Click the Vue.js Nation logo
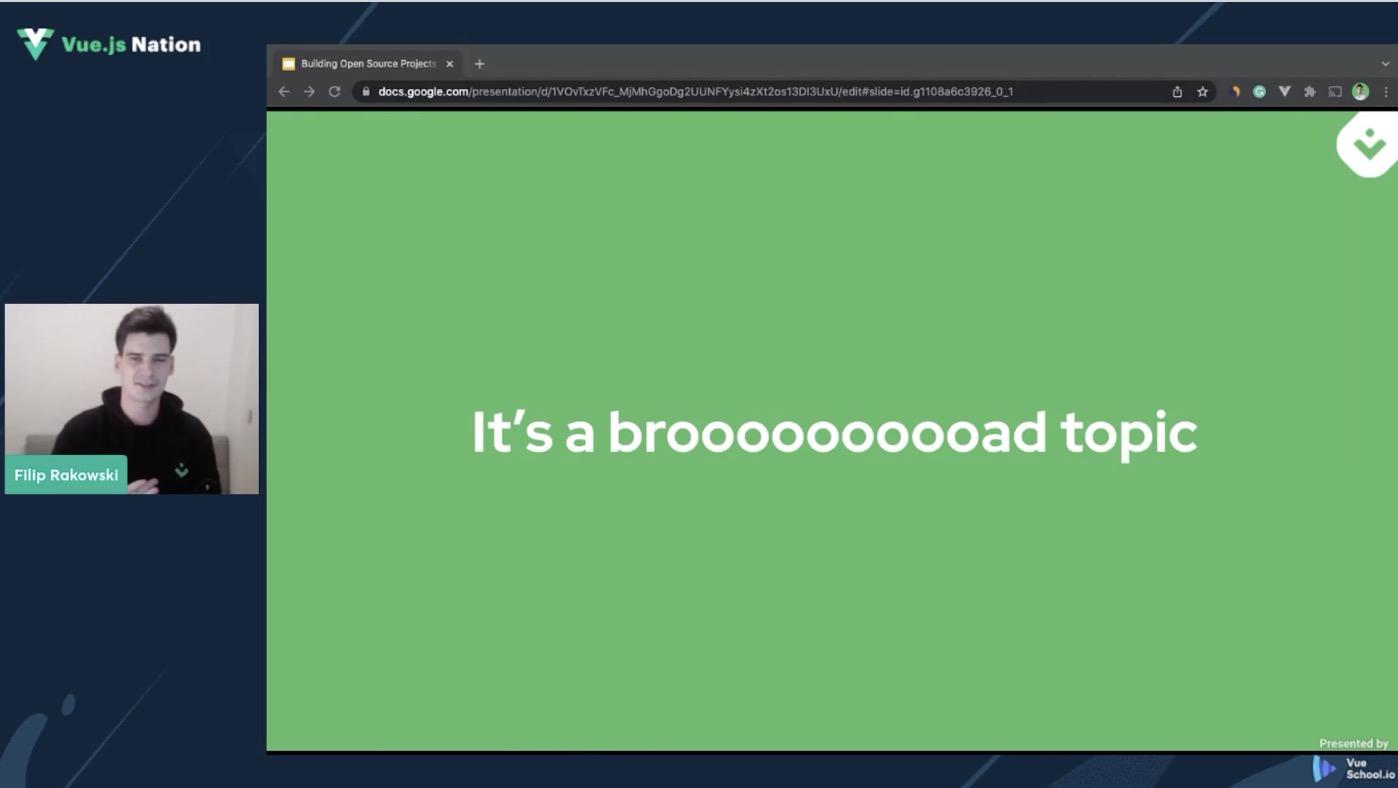1398x788 pixels. [110, 44]
